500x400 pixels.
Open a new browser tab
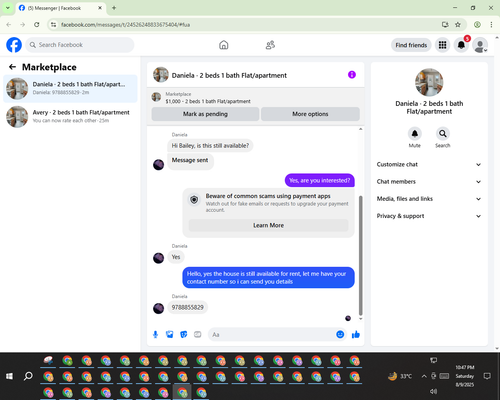click(114, 8)
